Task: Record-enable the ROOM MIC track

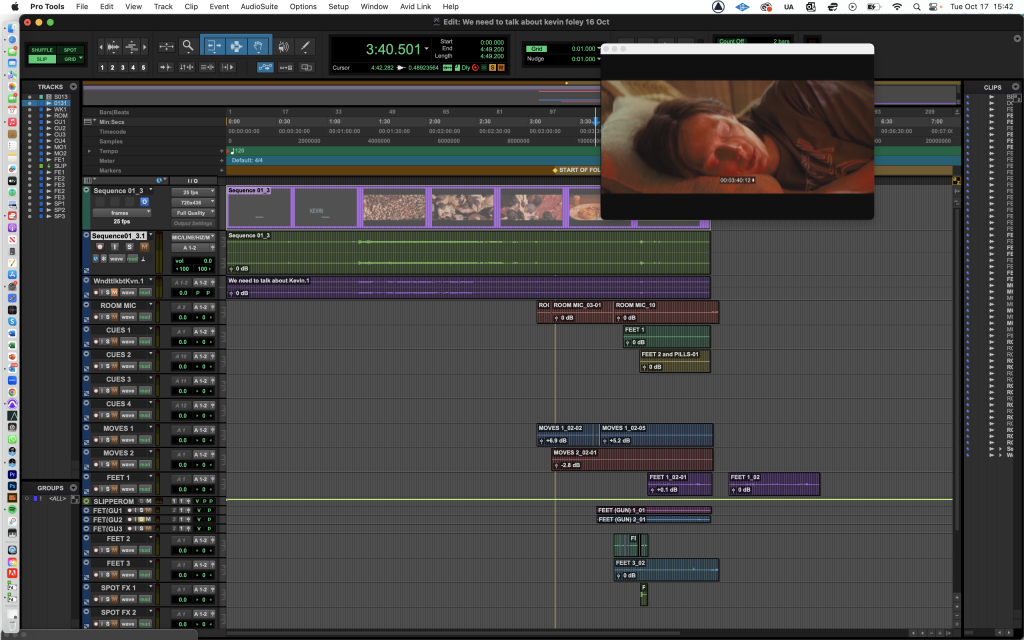Action: click(95, 318)
